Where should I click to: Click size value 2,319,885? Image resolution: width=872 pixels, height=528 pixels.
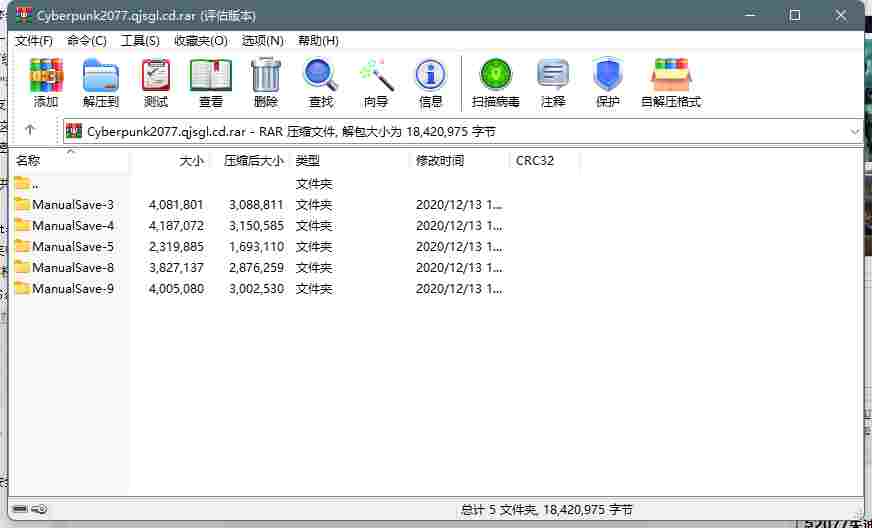pos(176,246)
